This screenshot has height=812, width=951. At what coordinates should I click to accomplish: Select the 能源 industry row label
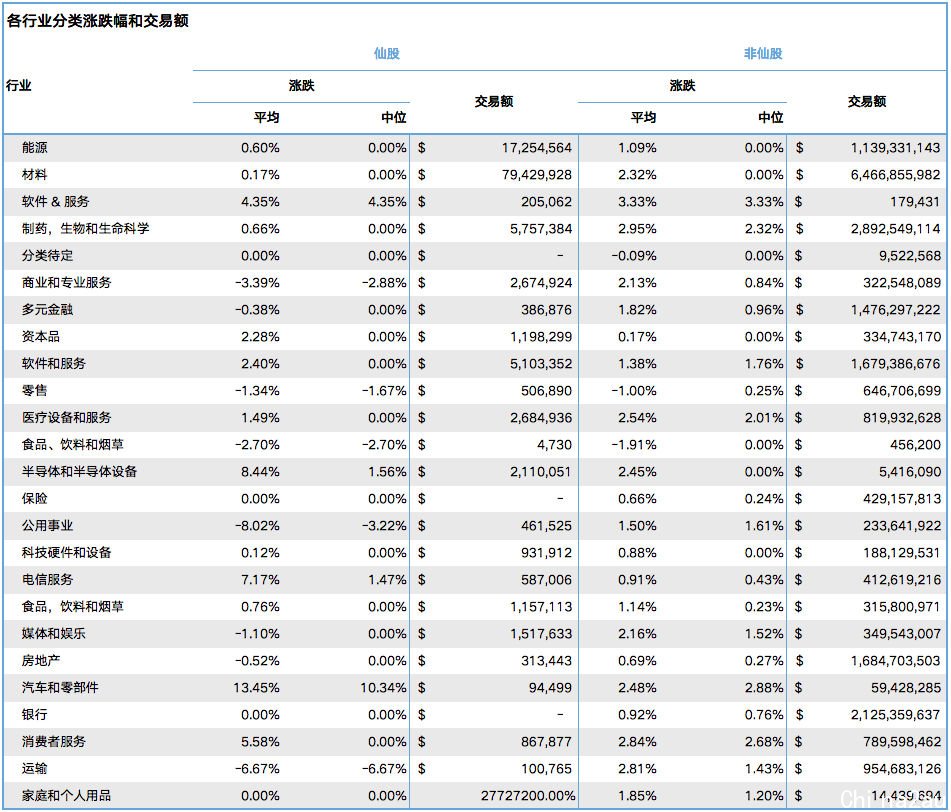(35, 147)
